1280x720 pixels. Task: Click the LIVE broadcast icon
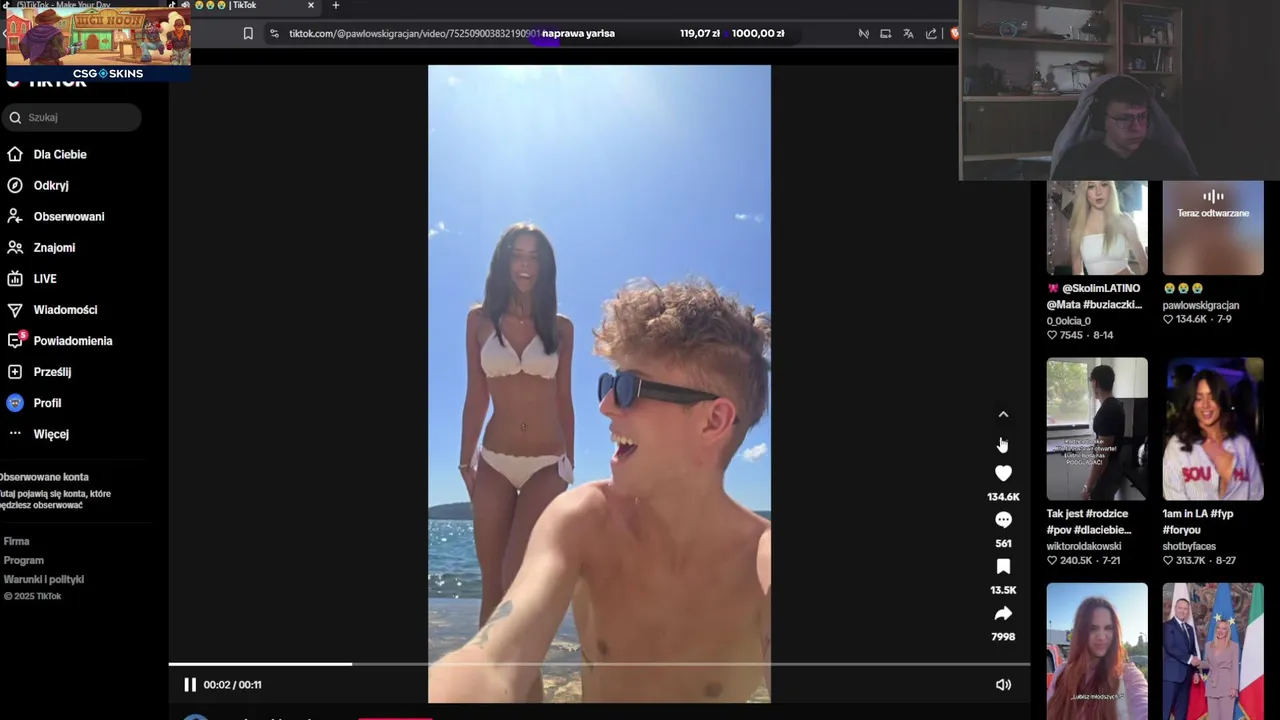pyautogui.click(x=15, y=278)
